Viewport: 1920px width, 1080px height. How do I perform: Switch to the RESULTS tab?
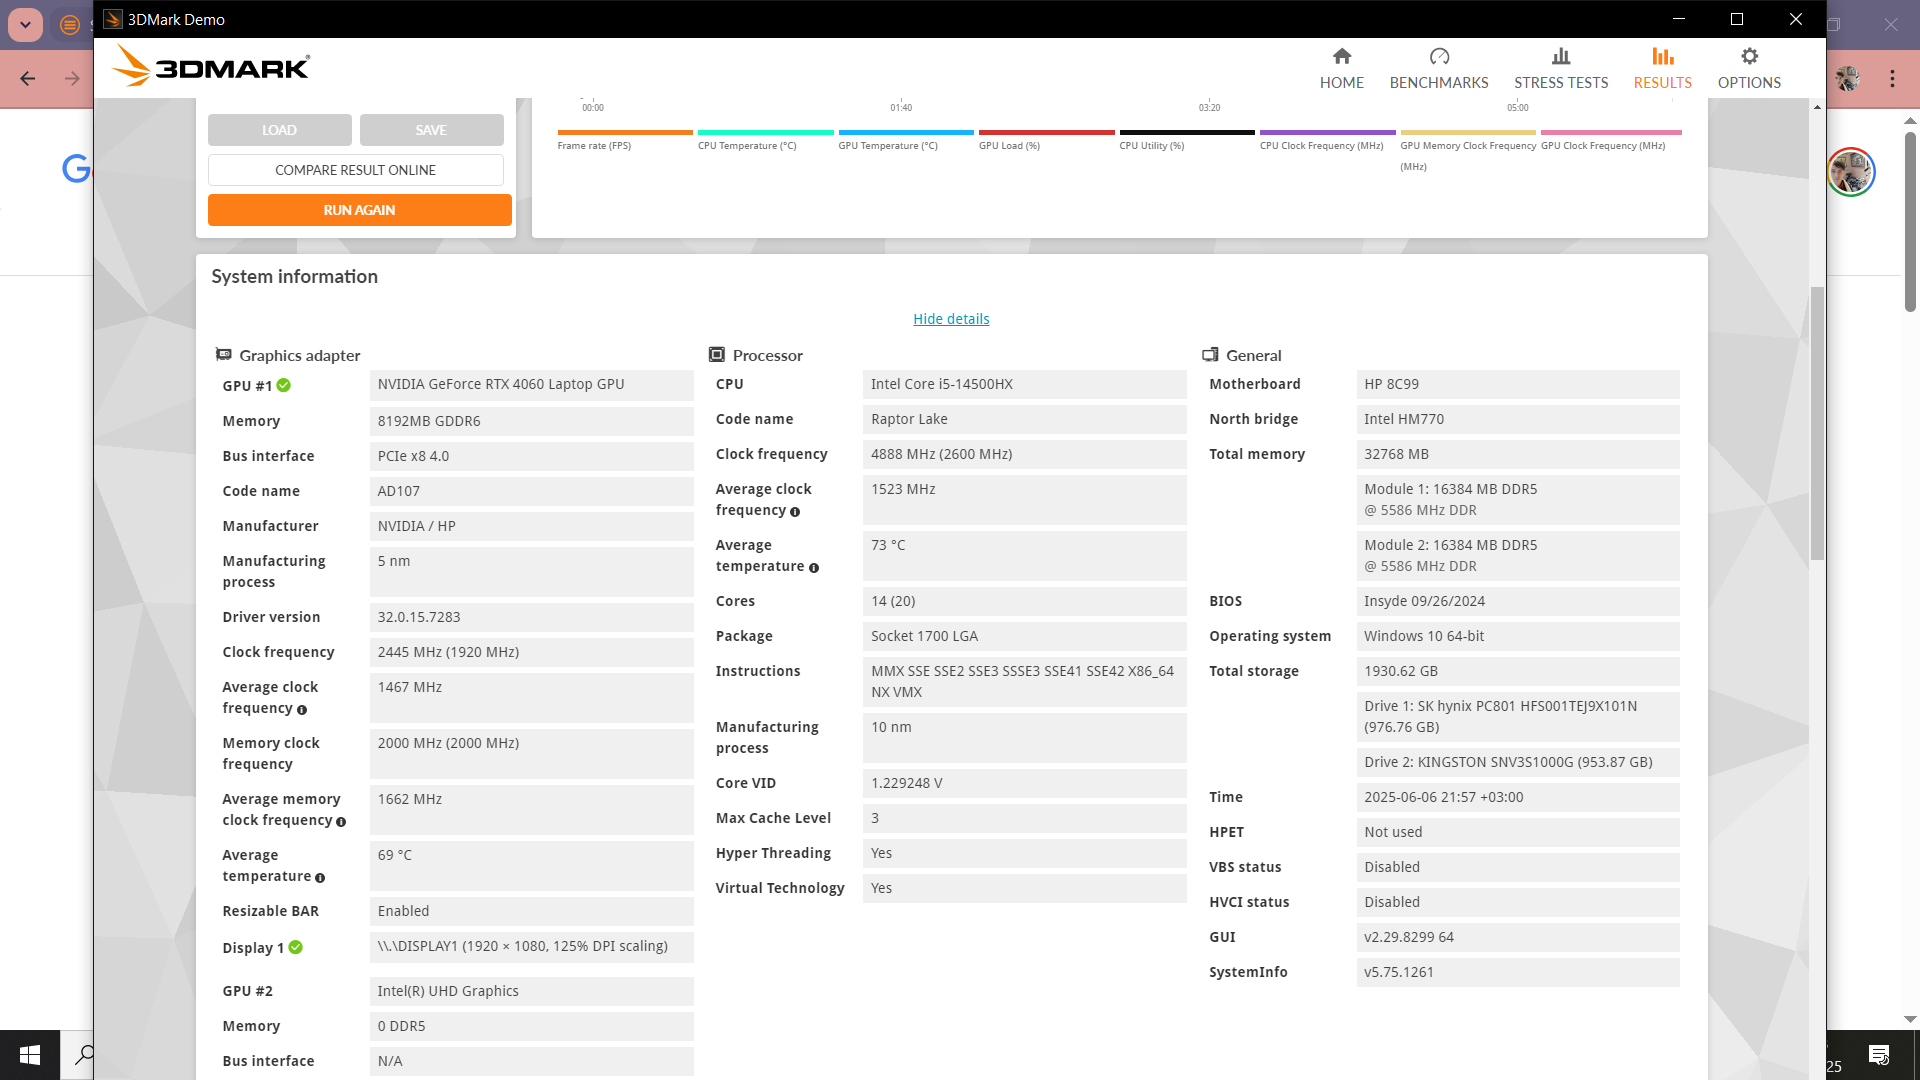[1662, 68]
